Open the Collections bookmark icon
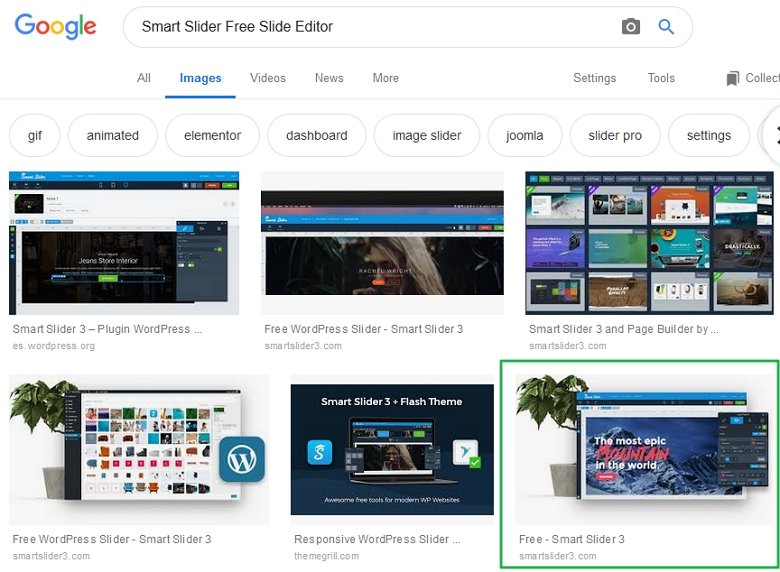 tap(733, 78)
